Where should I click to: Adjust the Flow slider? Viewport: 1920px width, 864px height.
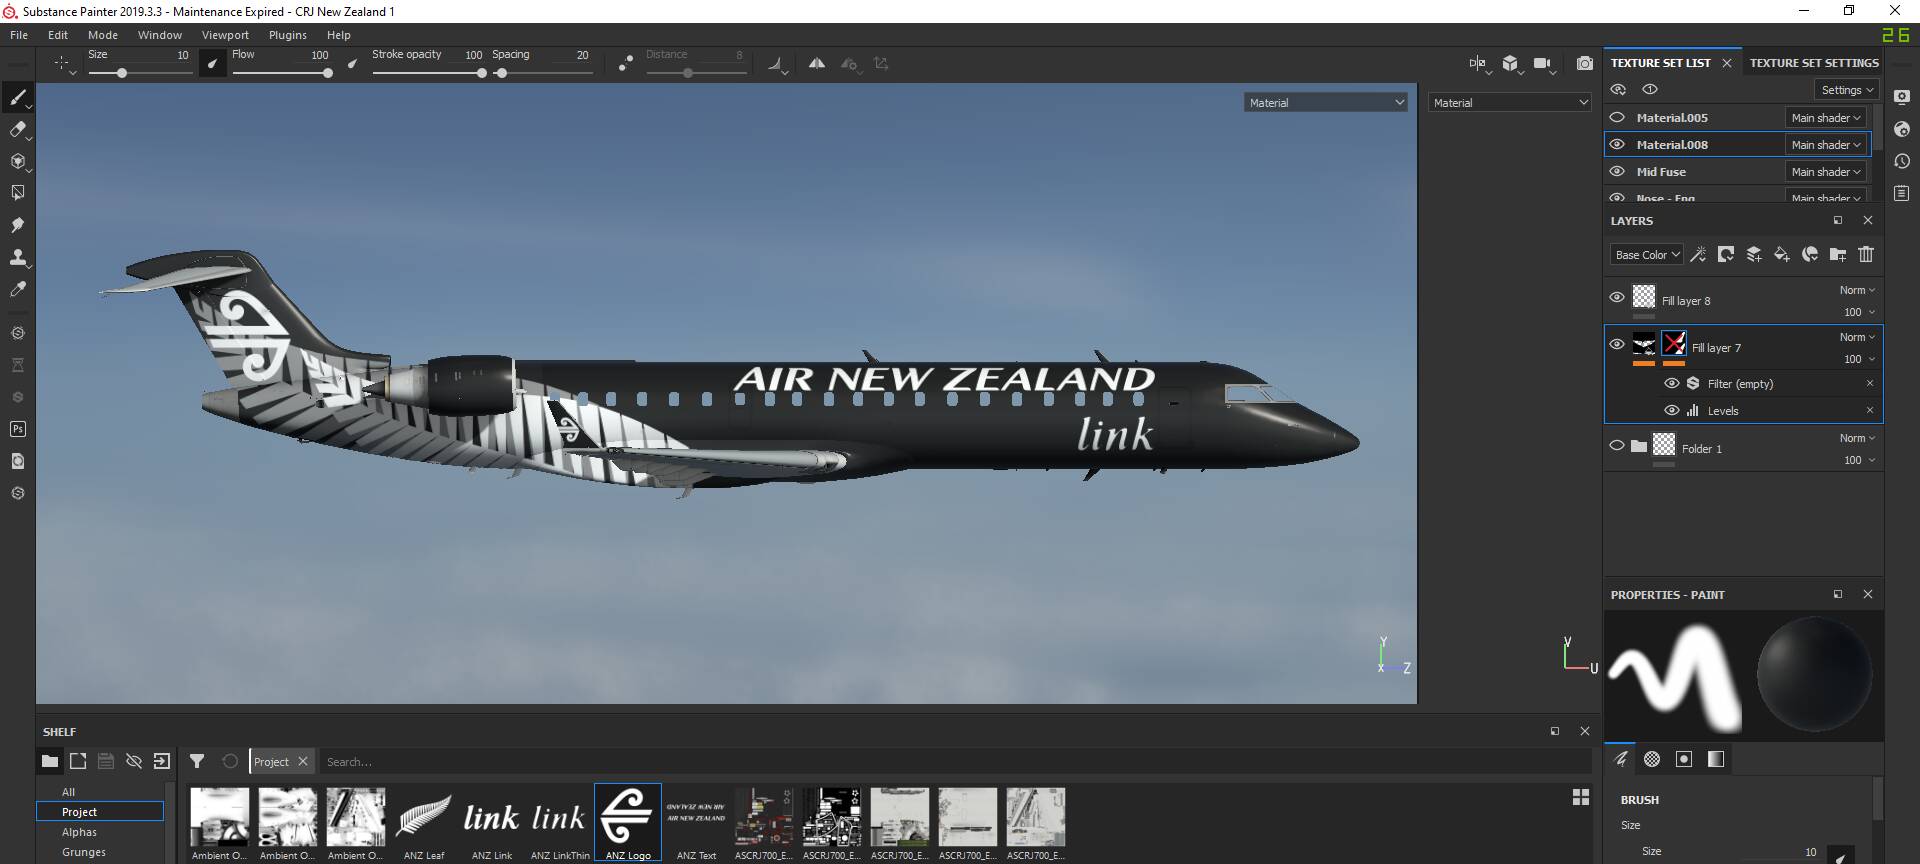tap(282, 73)
